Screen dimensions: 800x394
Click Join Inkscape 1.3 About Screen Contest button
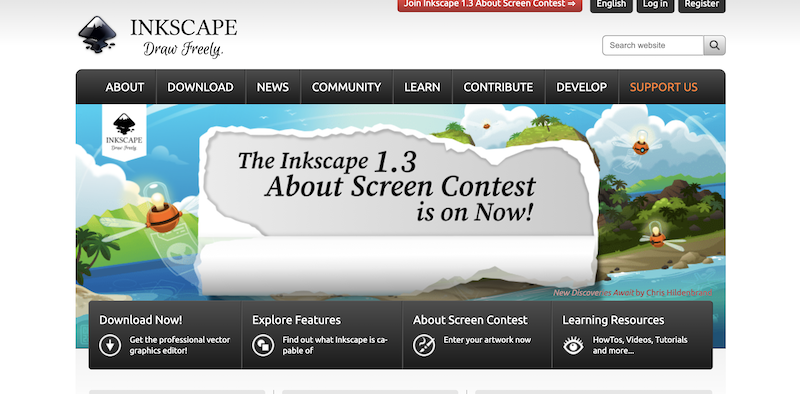[x=490, y=5]
